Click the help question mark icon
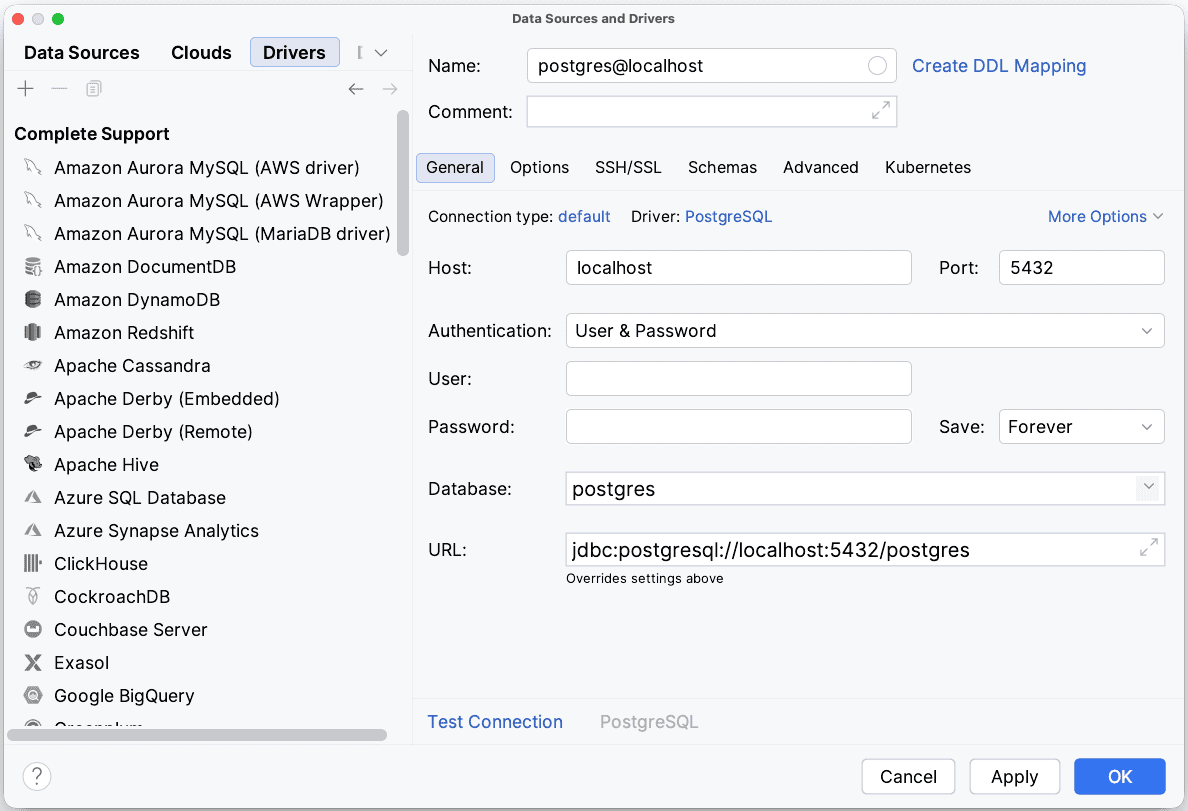 pos(37,776)
